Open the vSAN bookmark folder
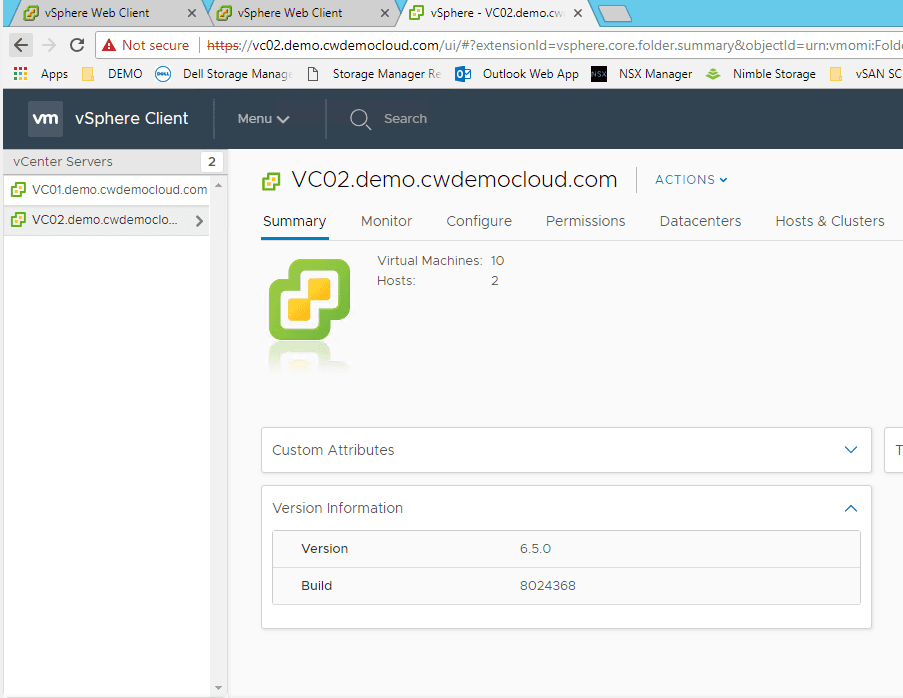The height and width of the screenshot is (698, 903). point(866,74)
